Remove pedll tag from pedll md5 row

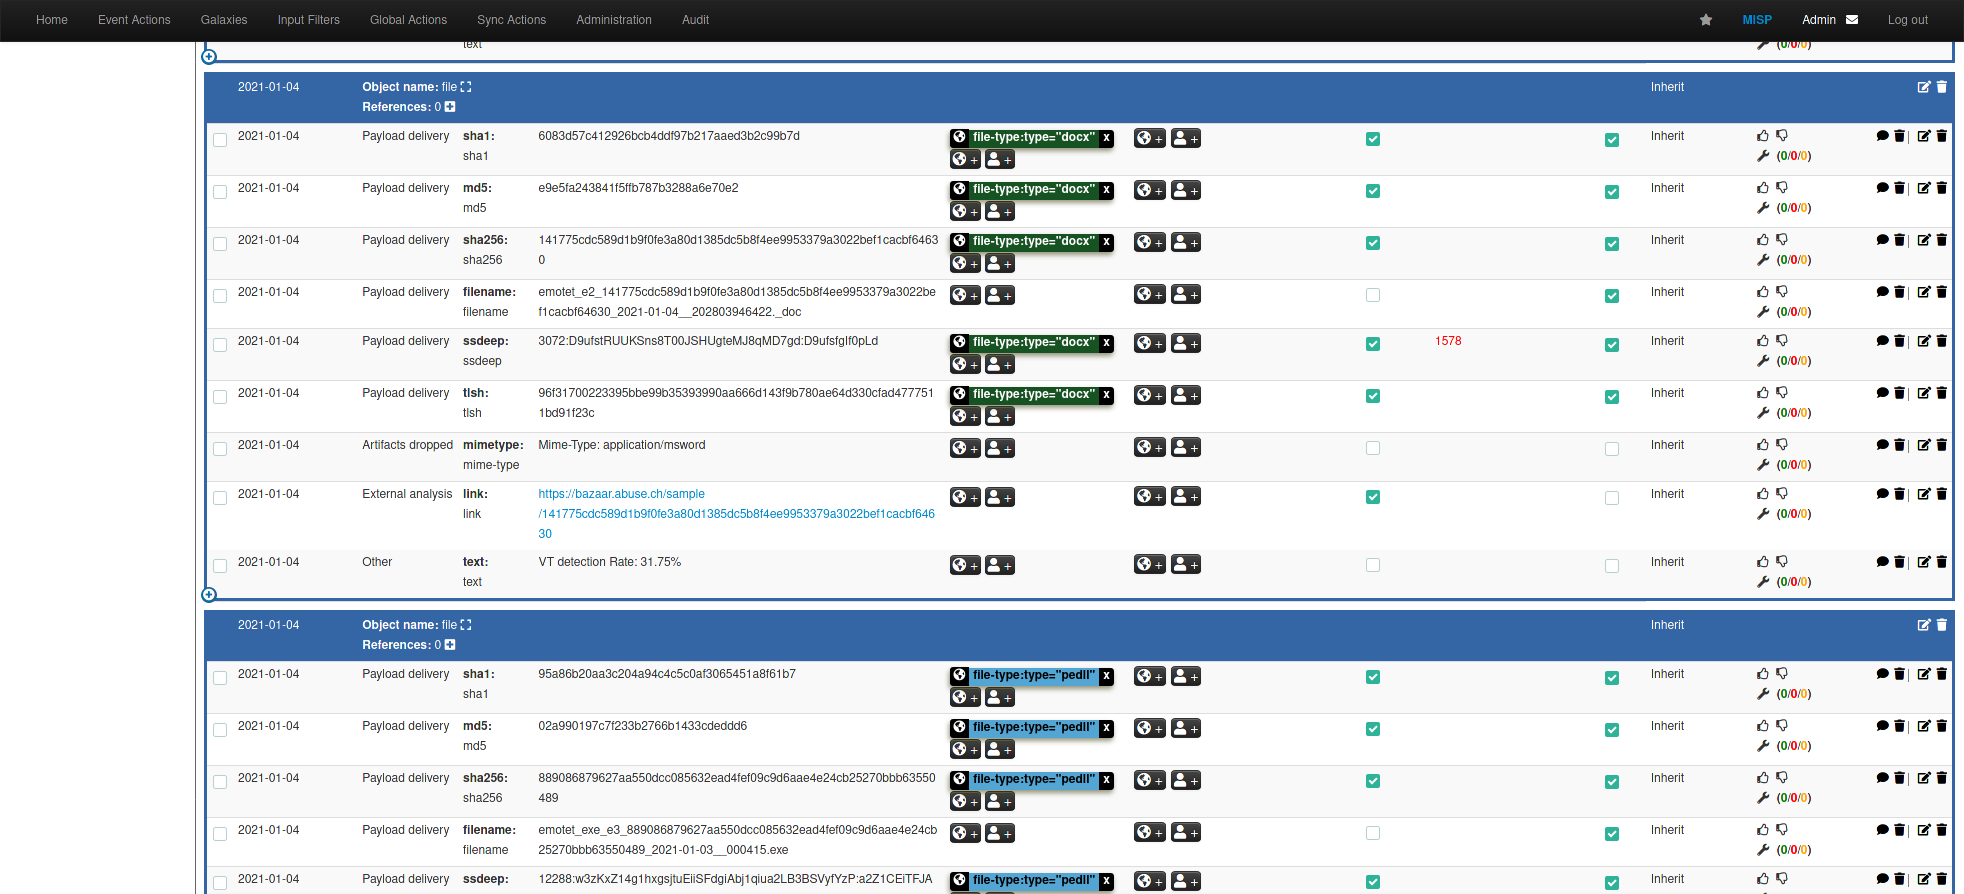pos(1106,728)
